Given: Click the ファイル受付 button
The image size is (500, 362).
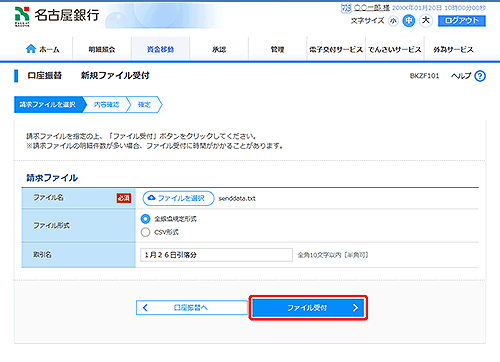Looking at the screenshot, I should [308, 308].
